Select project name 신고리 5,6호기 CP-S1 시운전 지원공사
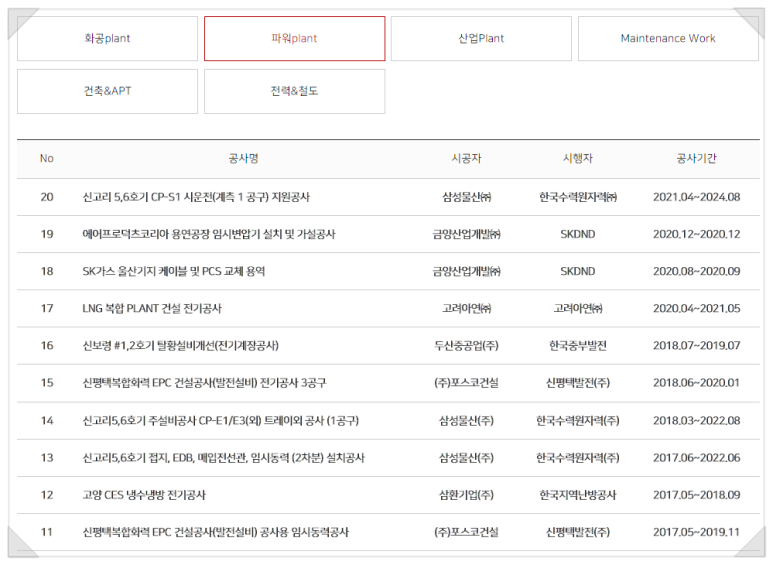The image size is (773, 565). point(196,197)
